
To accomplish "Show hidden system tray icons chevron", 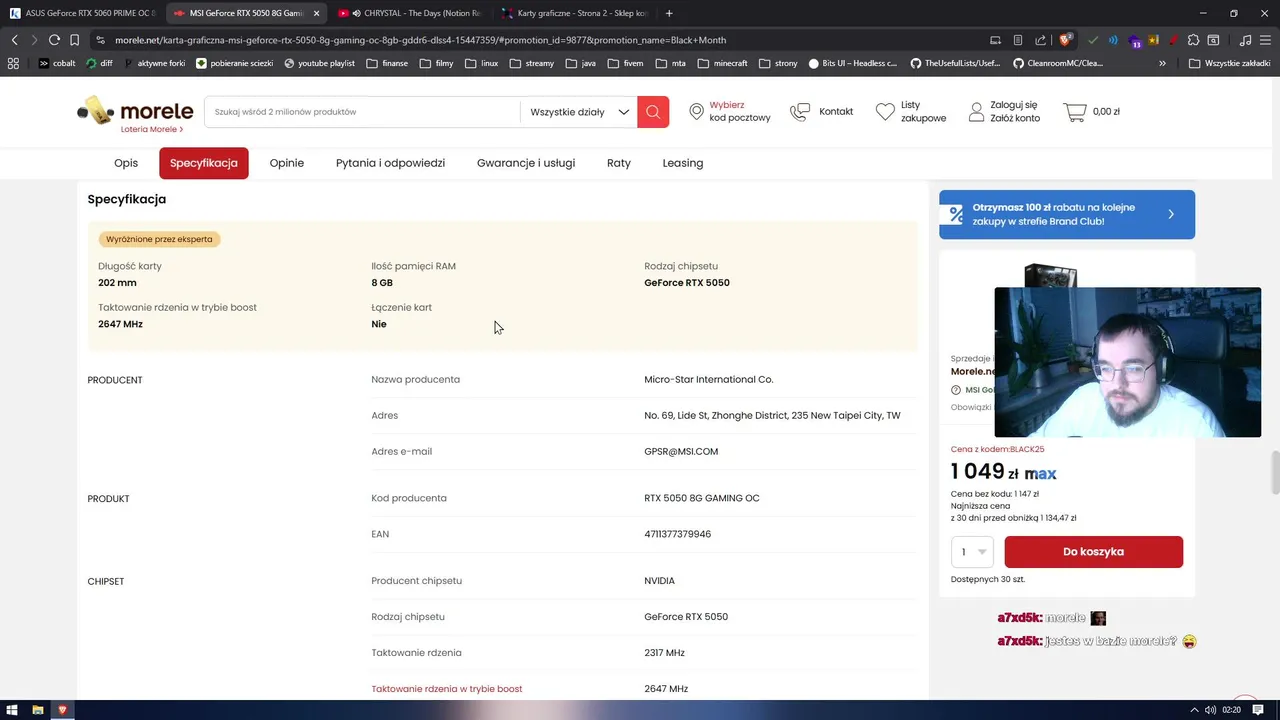I will [1194, 710].
